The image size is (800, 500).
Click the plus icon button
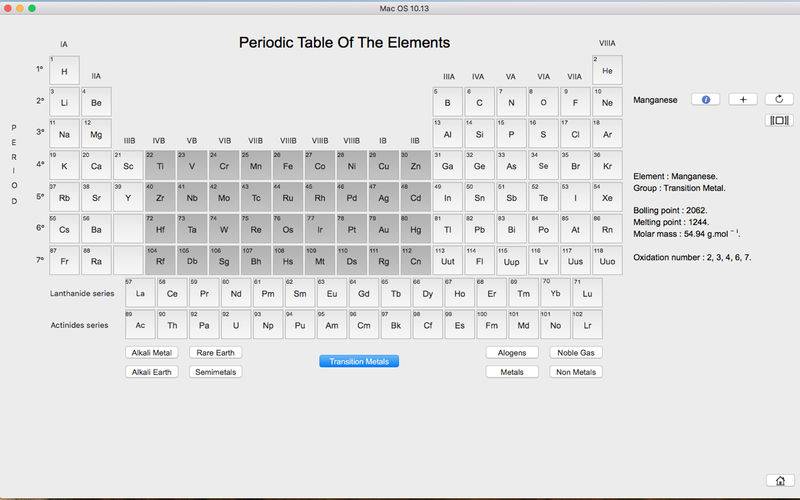743,99
